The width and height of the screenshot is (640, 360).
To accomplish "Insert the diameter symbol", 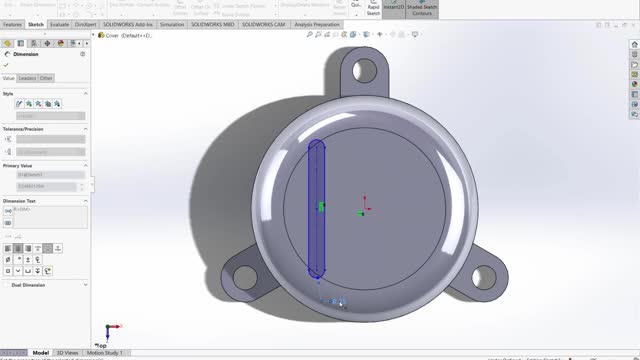I will (8, 260).
